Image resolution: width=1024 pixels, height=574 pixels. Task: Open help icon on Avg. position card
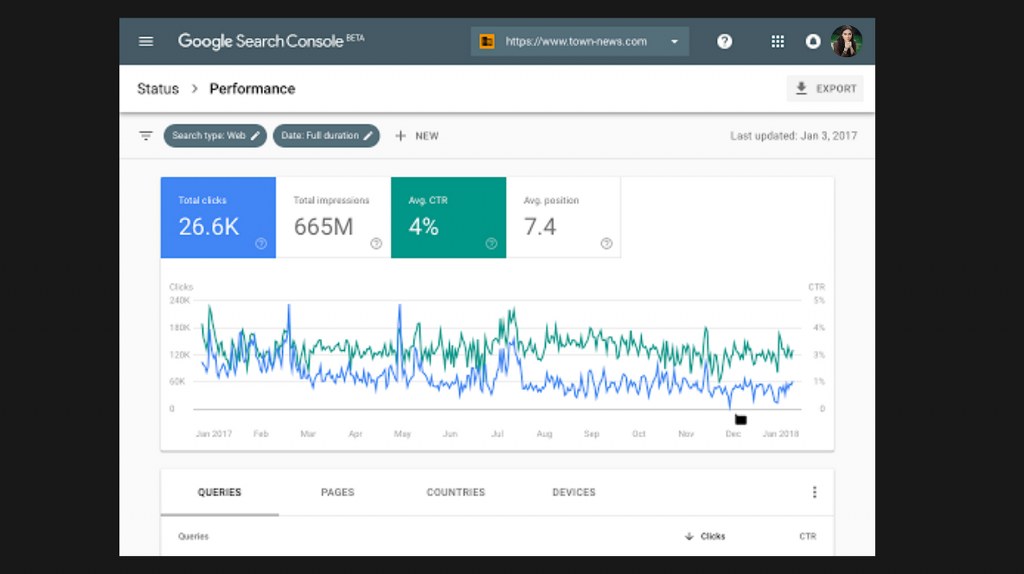coord(607,244)
